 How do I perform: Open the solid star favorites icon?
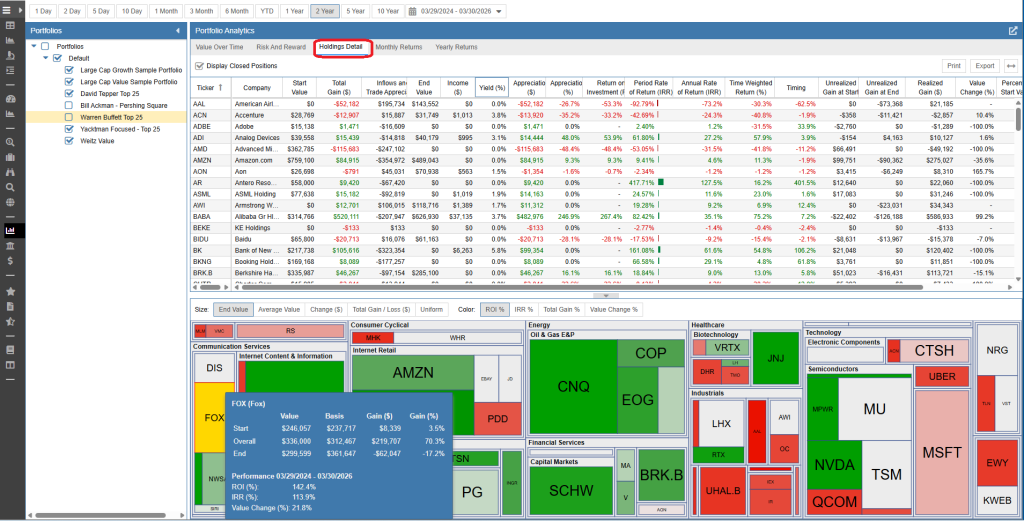(x=10, y=291)
